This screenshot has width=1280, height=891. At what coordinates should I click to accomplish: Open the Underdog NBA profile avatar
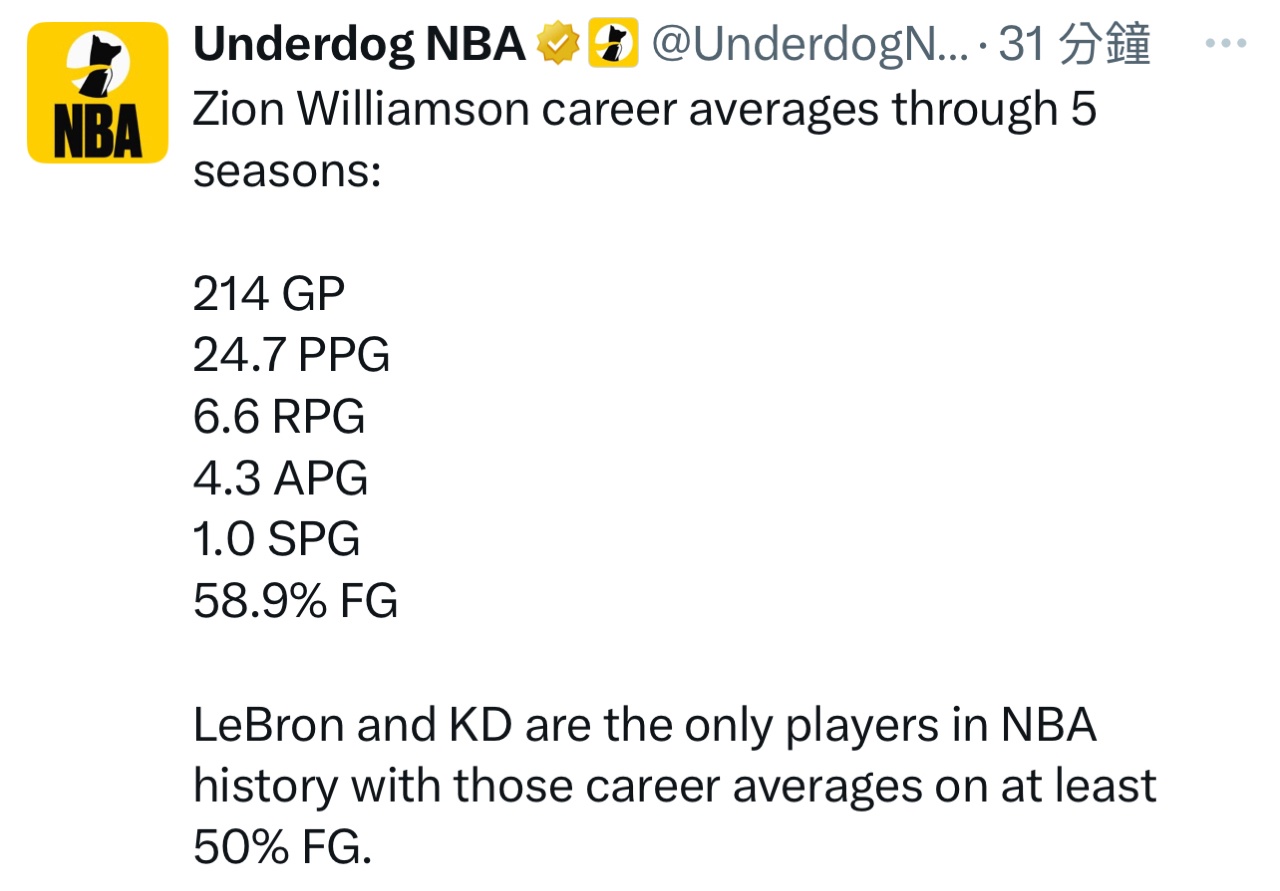[97, 92]
